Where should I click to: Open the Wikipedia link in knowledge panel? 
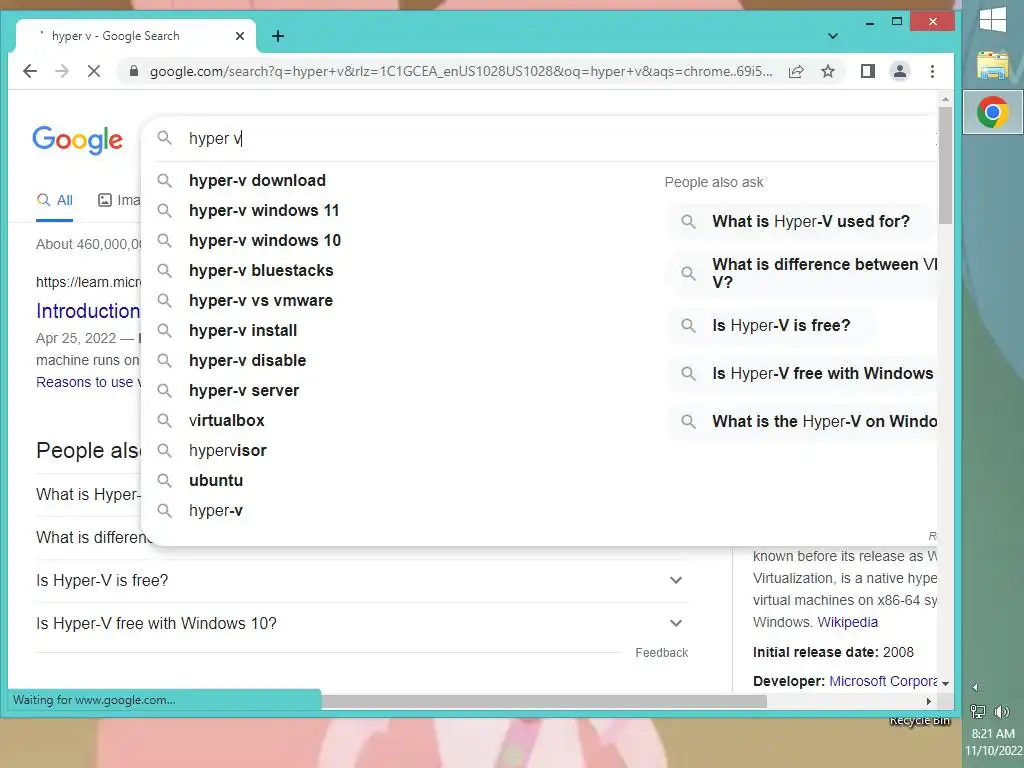tap(847, 622)
